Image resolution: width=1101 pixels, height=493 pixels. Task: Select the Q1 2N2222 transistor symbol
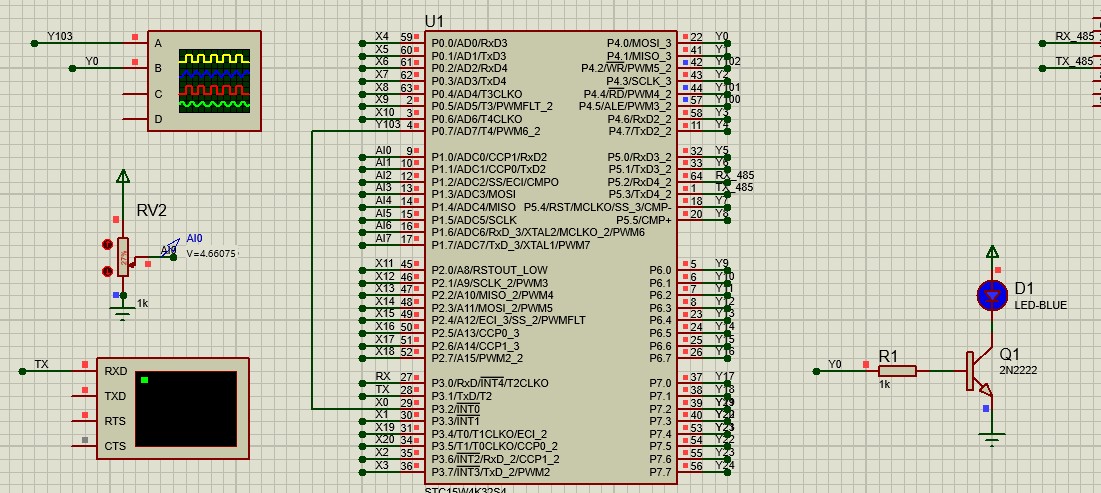pyautogui.click(x=980, y=371)
